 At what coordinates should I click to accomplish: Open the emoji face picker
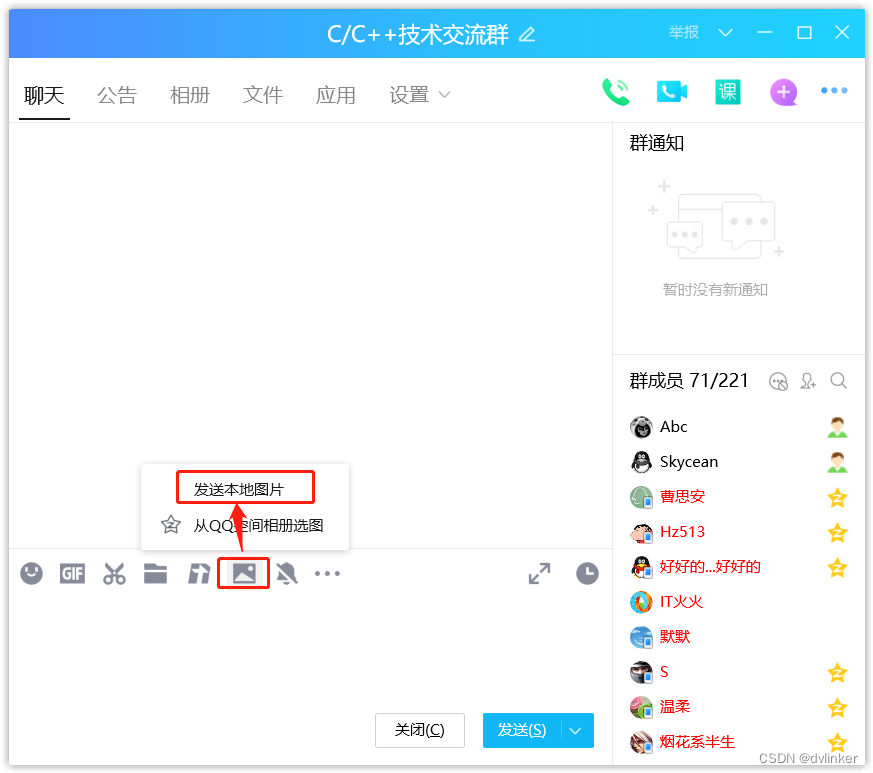pos(32,574)
